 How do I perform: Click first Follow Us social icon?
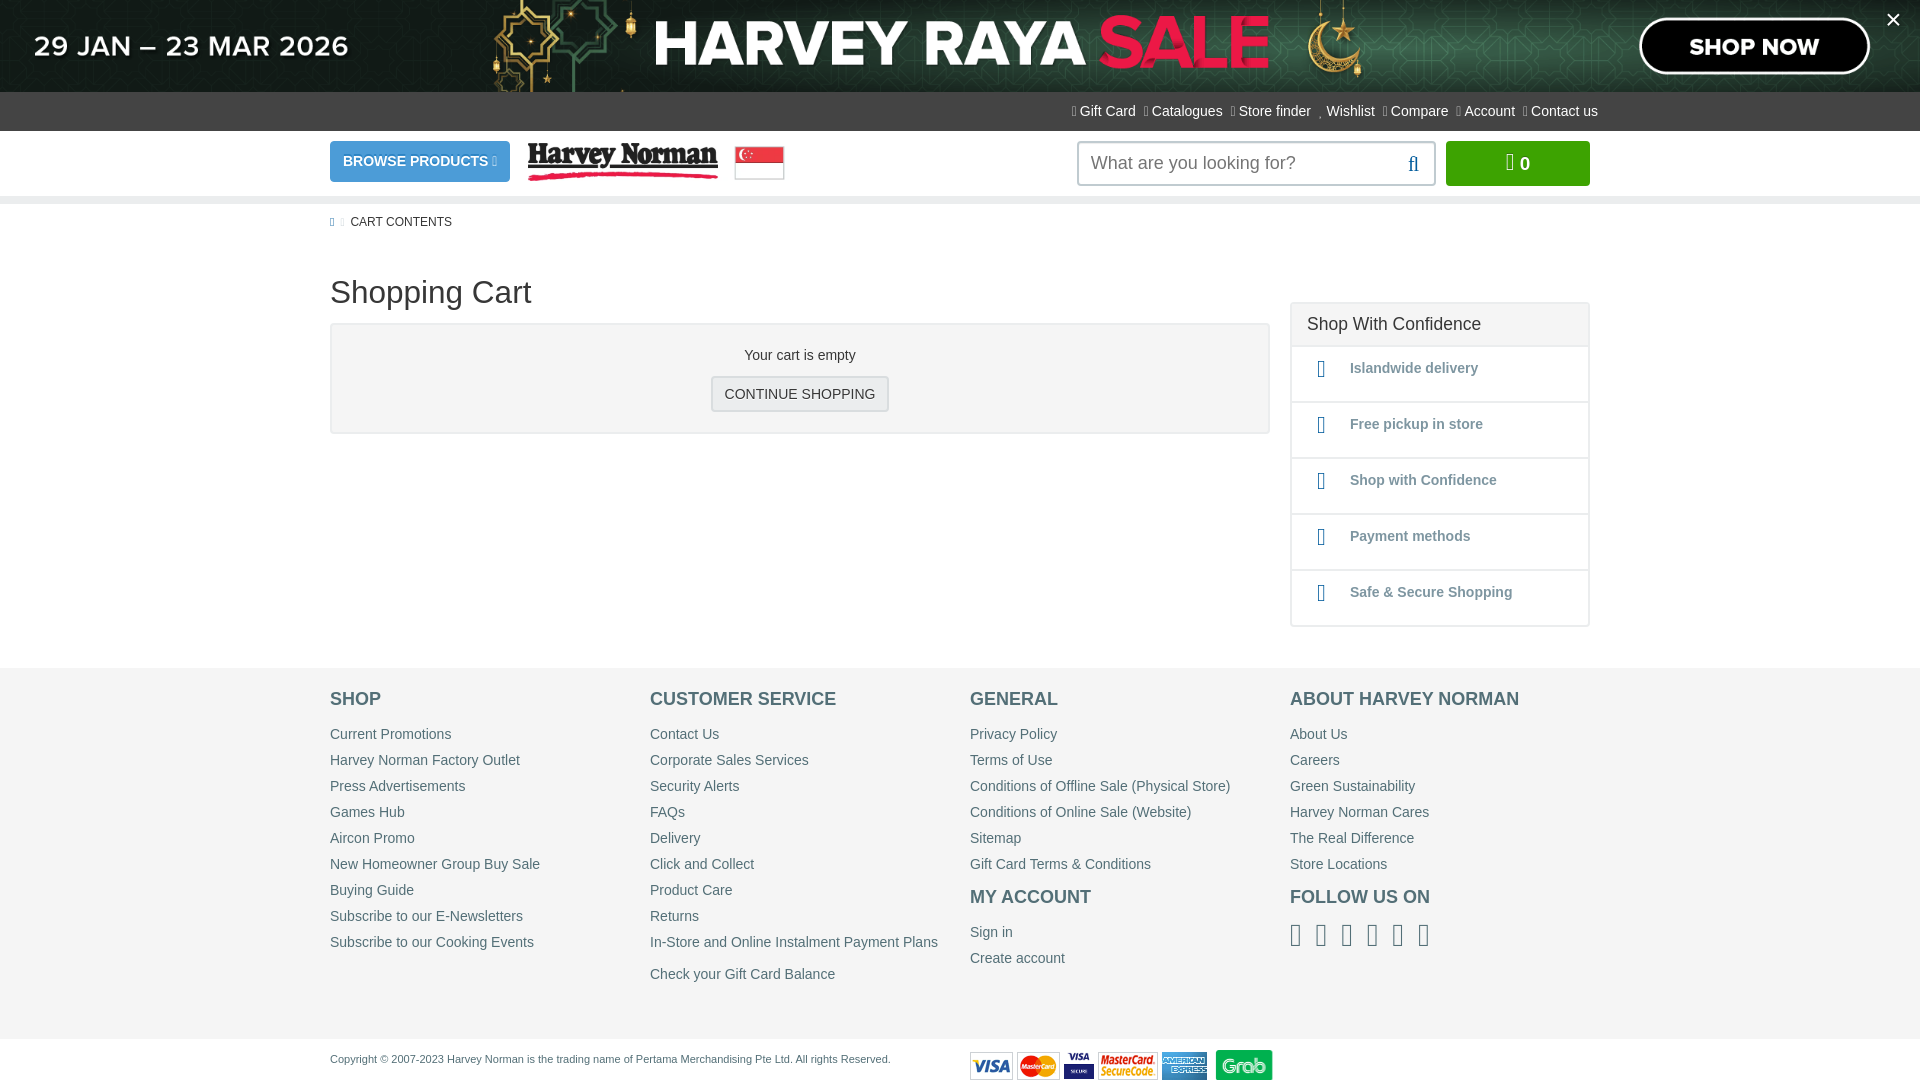click(x=1296, y=935)
